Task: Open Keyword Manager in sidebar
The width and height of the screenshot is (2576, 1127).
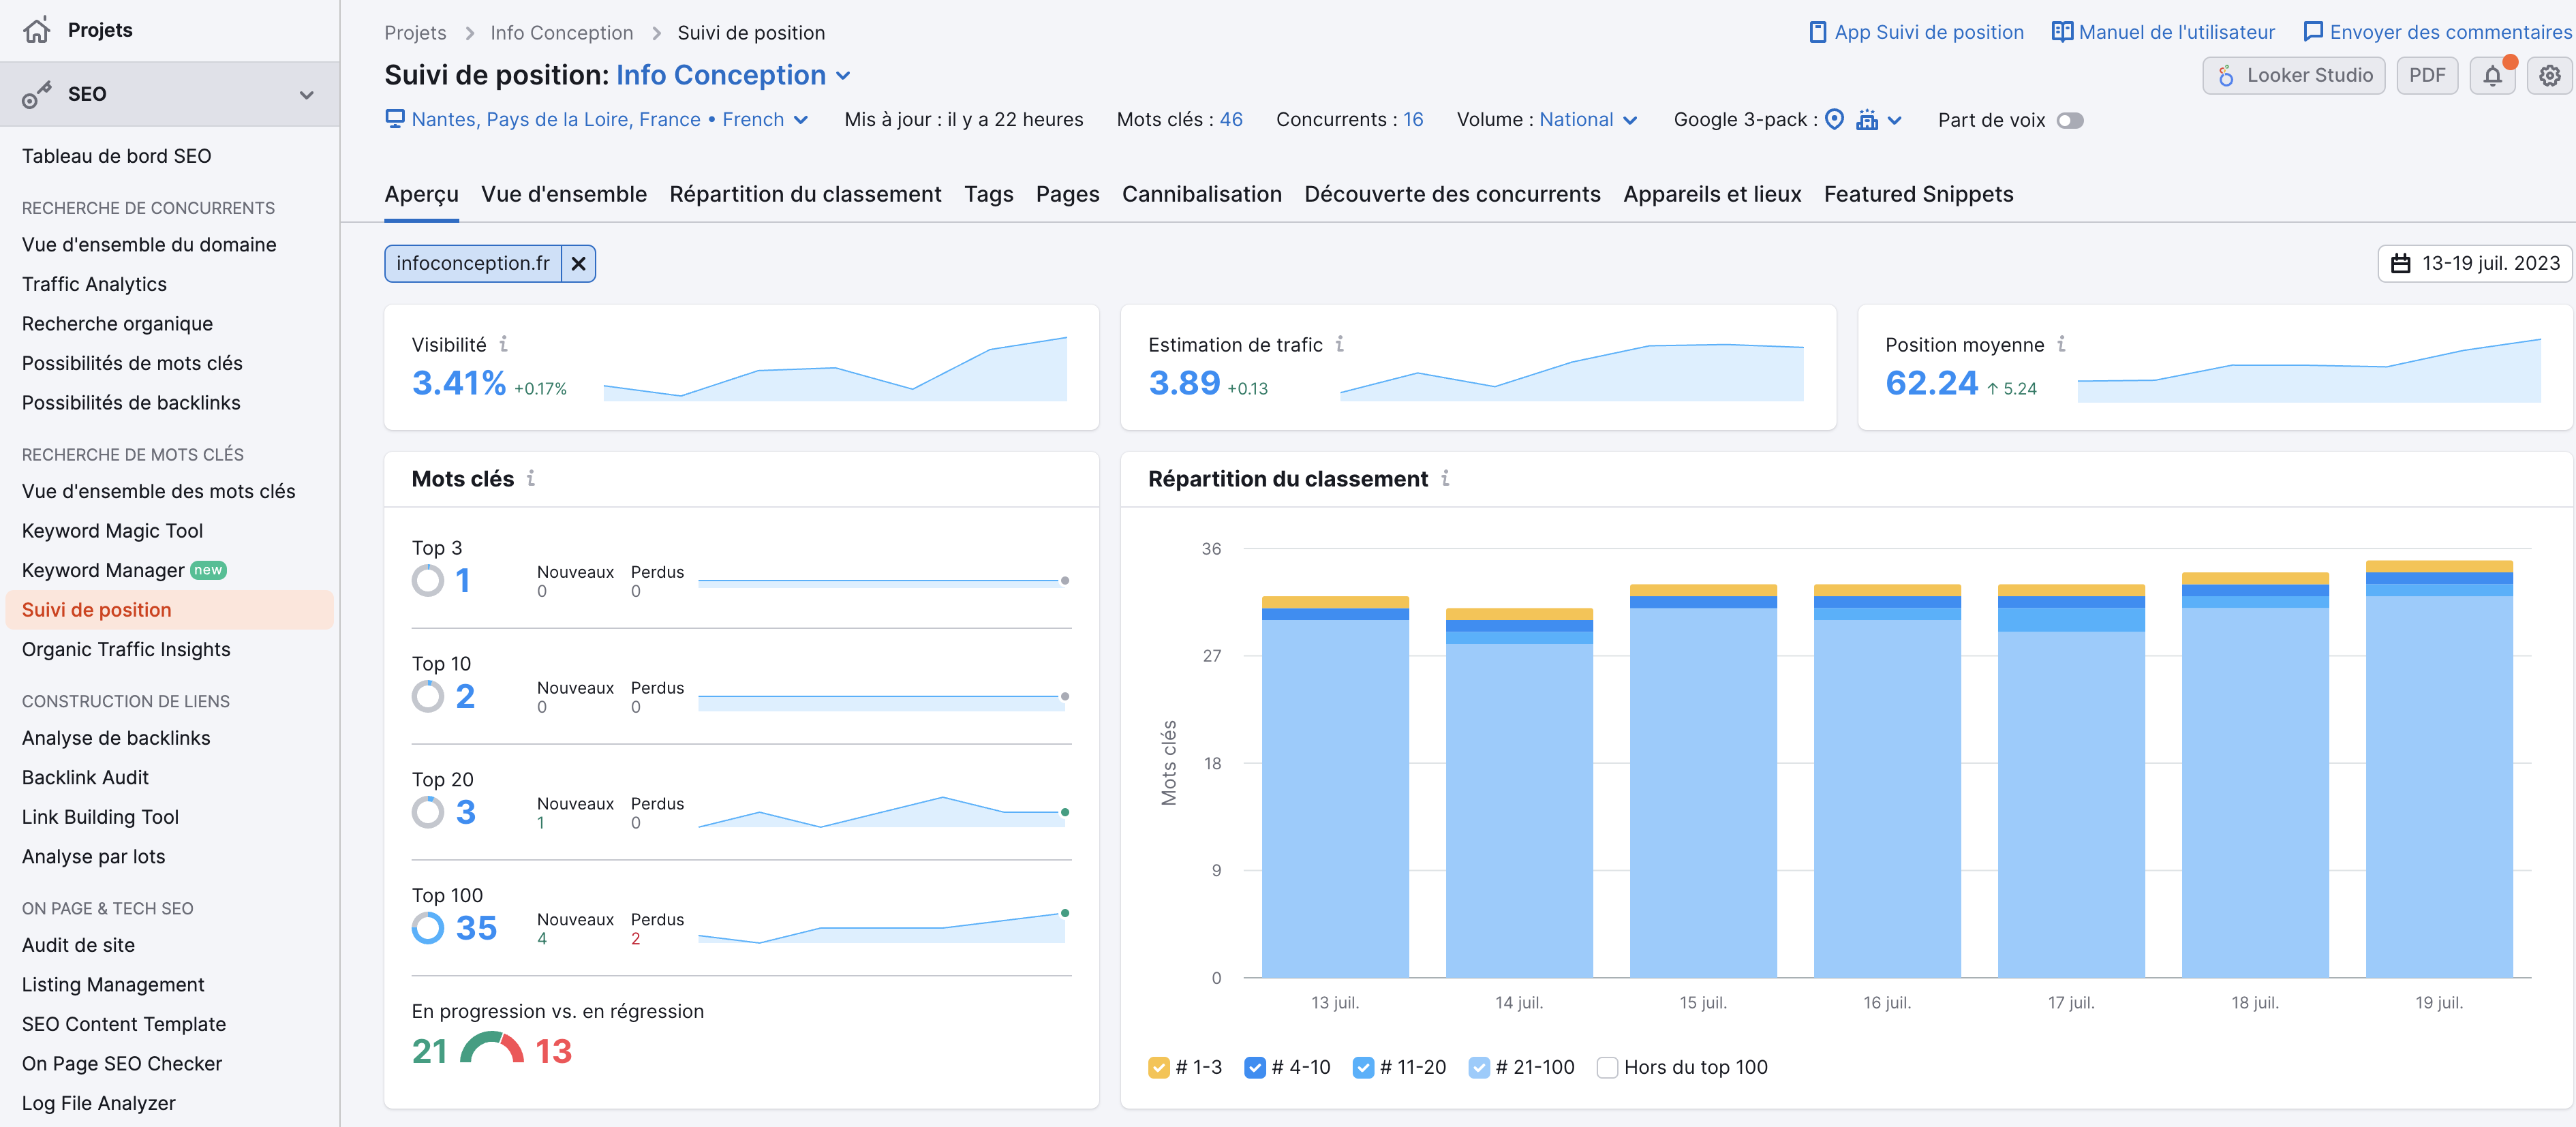Action: coord(103,570)
